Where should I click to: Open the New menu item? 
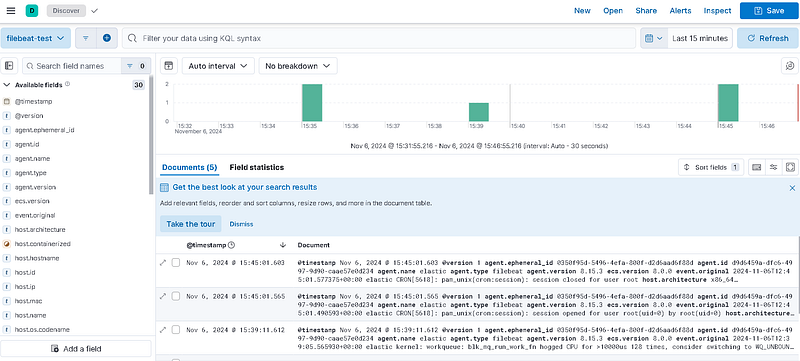[582, 11]
